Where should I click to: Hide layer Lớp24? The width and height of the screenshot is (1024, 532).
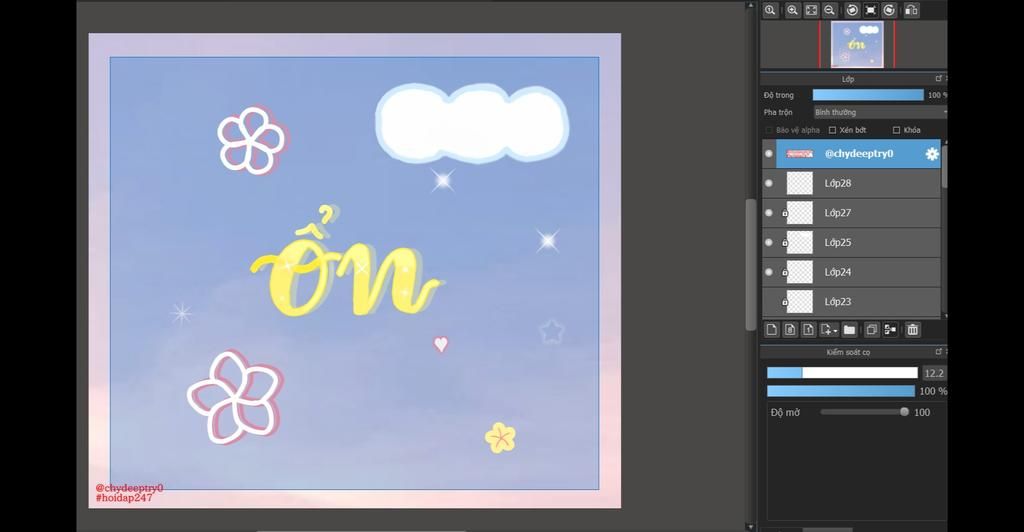pos(769,272)
